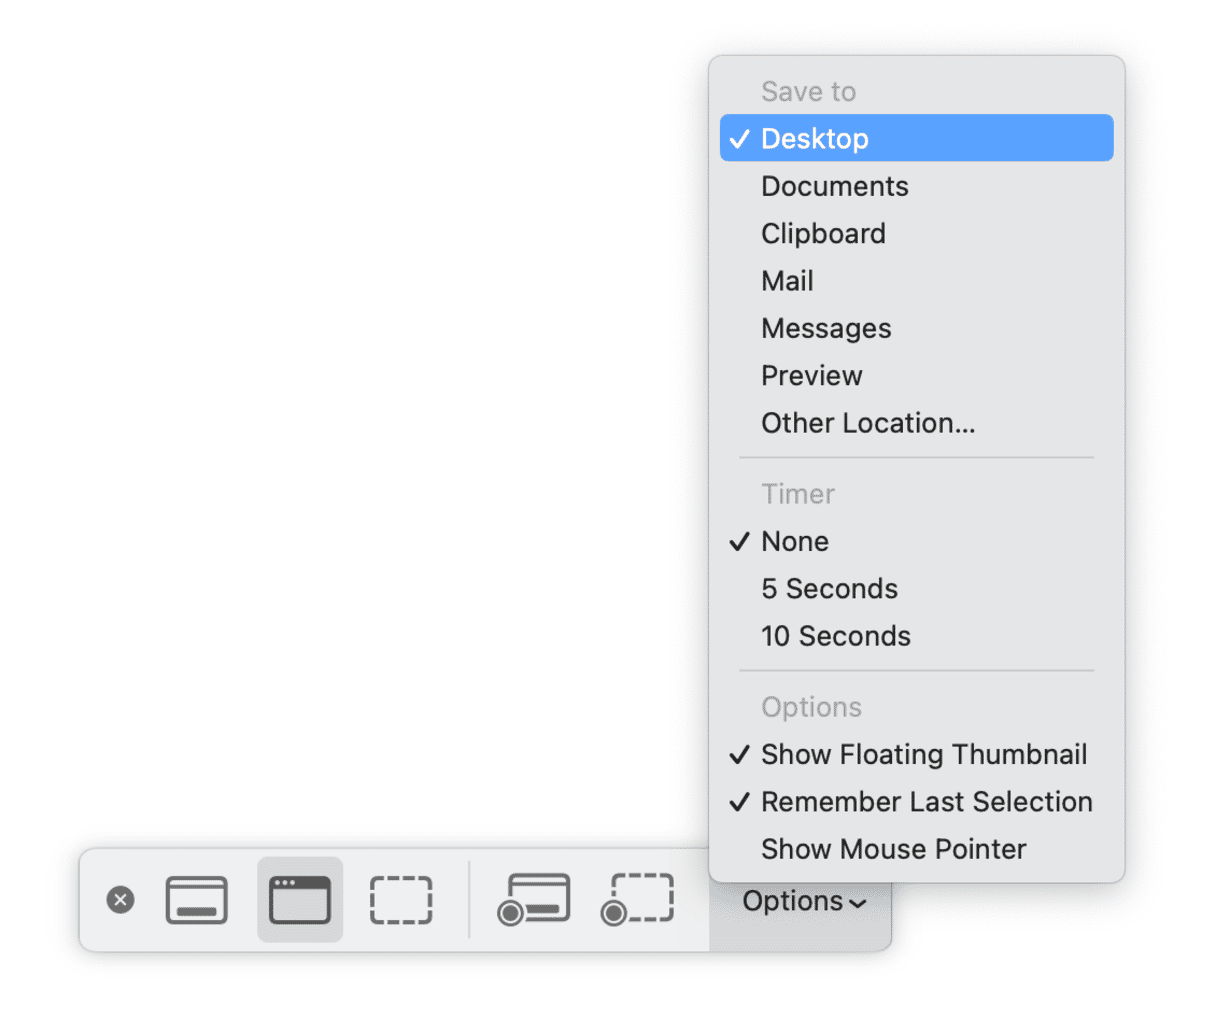Set timer to None

795,541
